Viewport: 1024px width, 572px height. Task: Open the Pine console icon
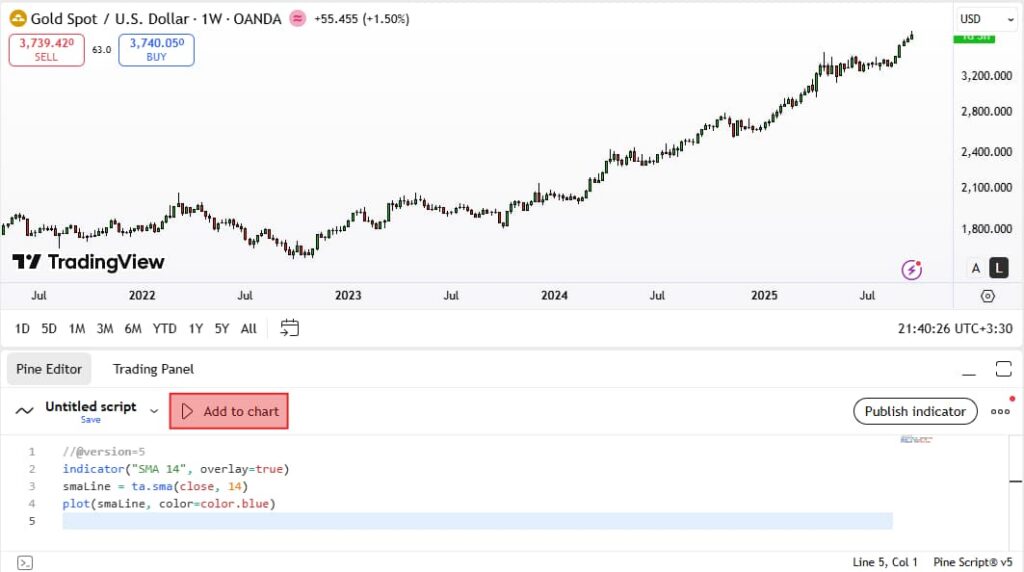click(x=25, y=562)
